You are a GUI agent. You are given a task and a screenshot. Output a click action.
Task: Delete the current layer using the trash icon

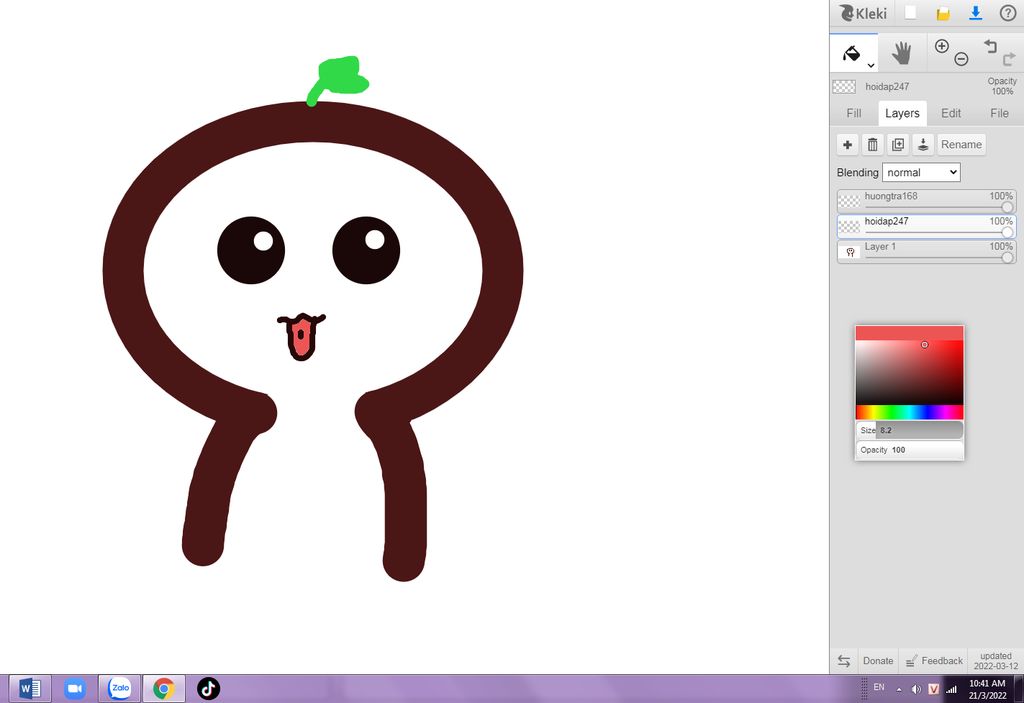coord(872,144)
